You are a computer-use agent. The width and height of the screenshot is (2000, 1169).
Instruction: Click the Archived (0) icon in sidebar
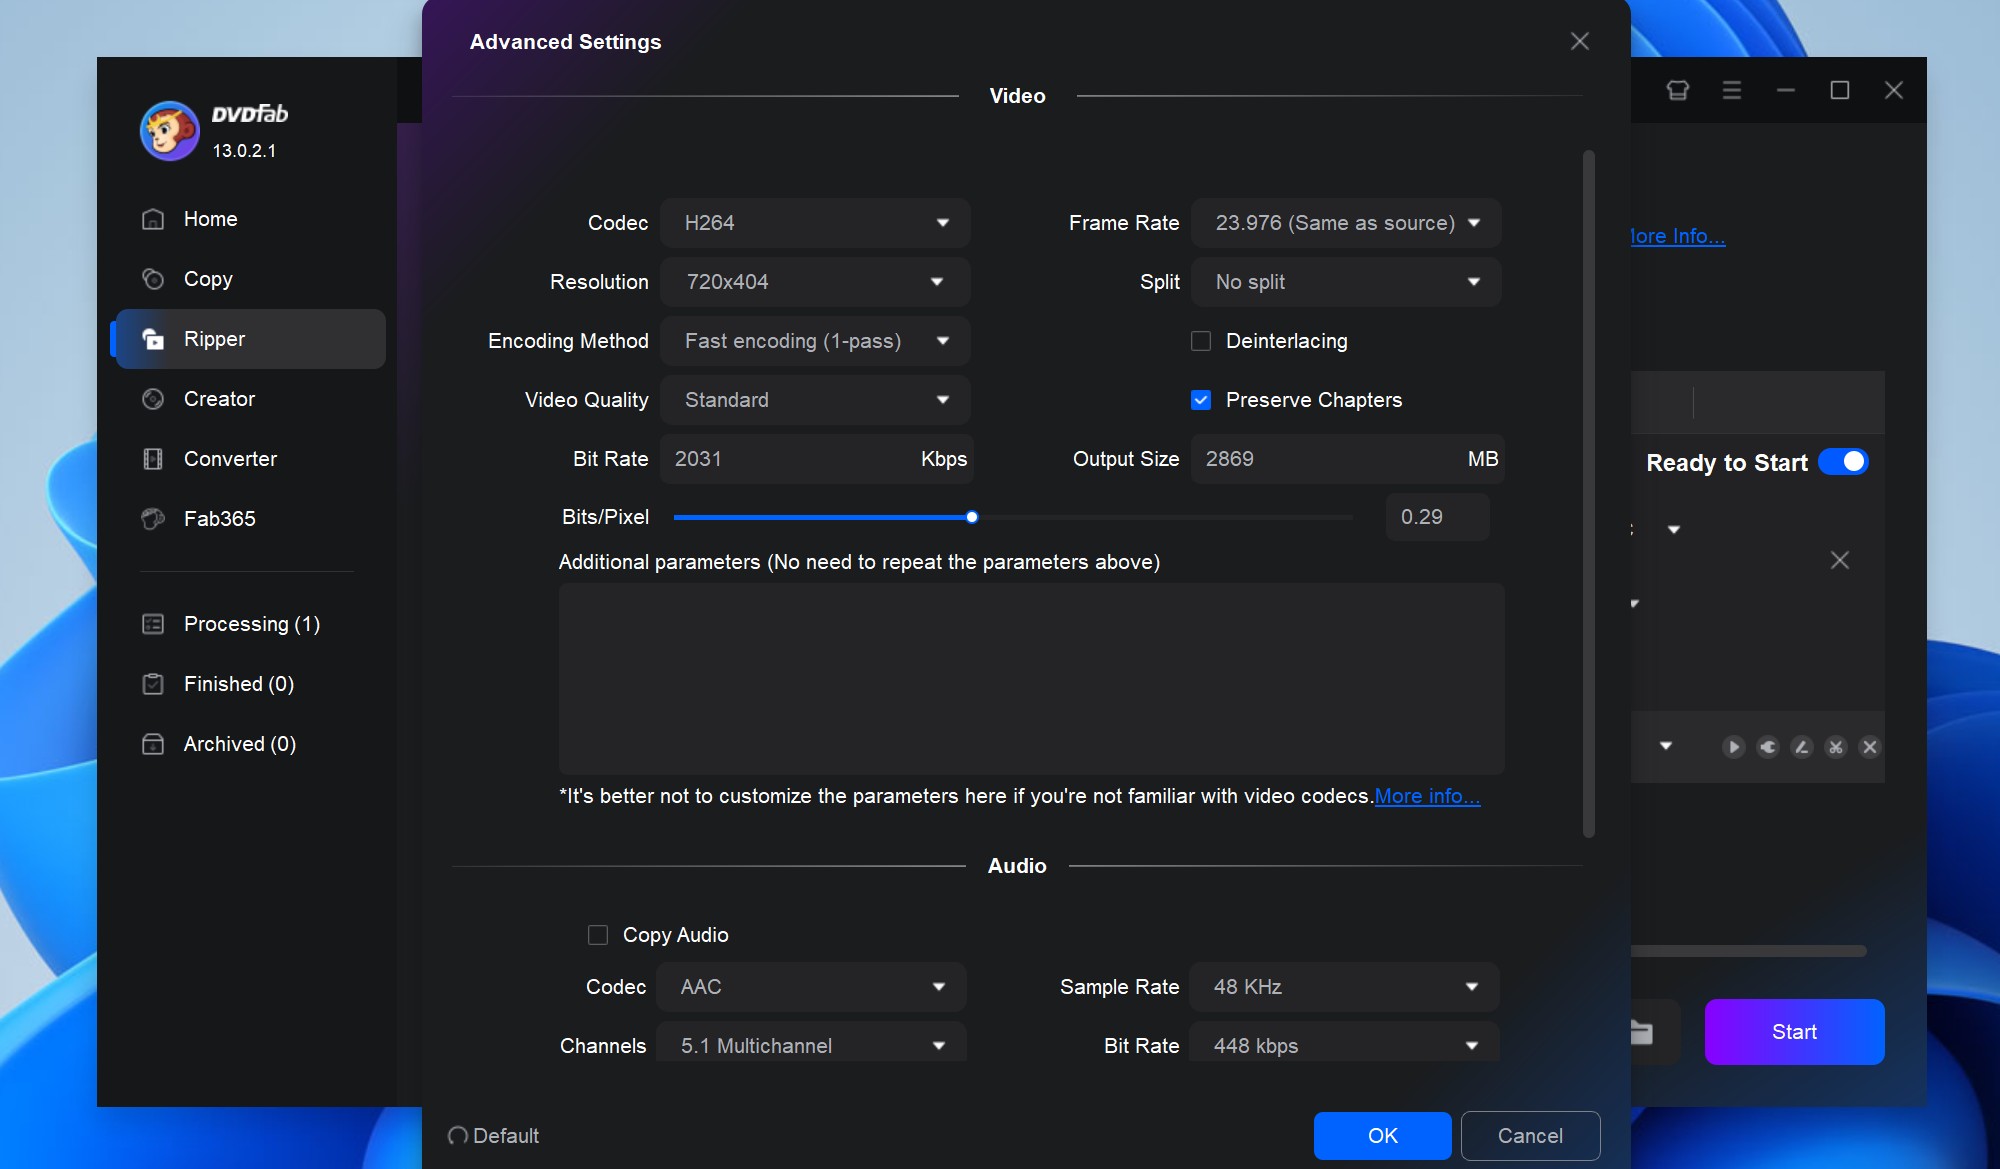154,743
